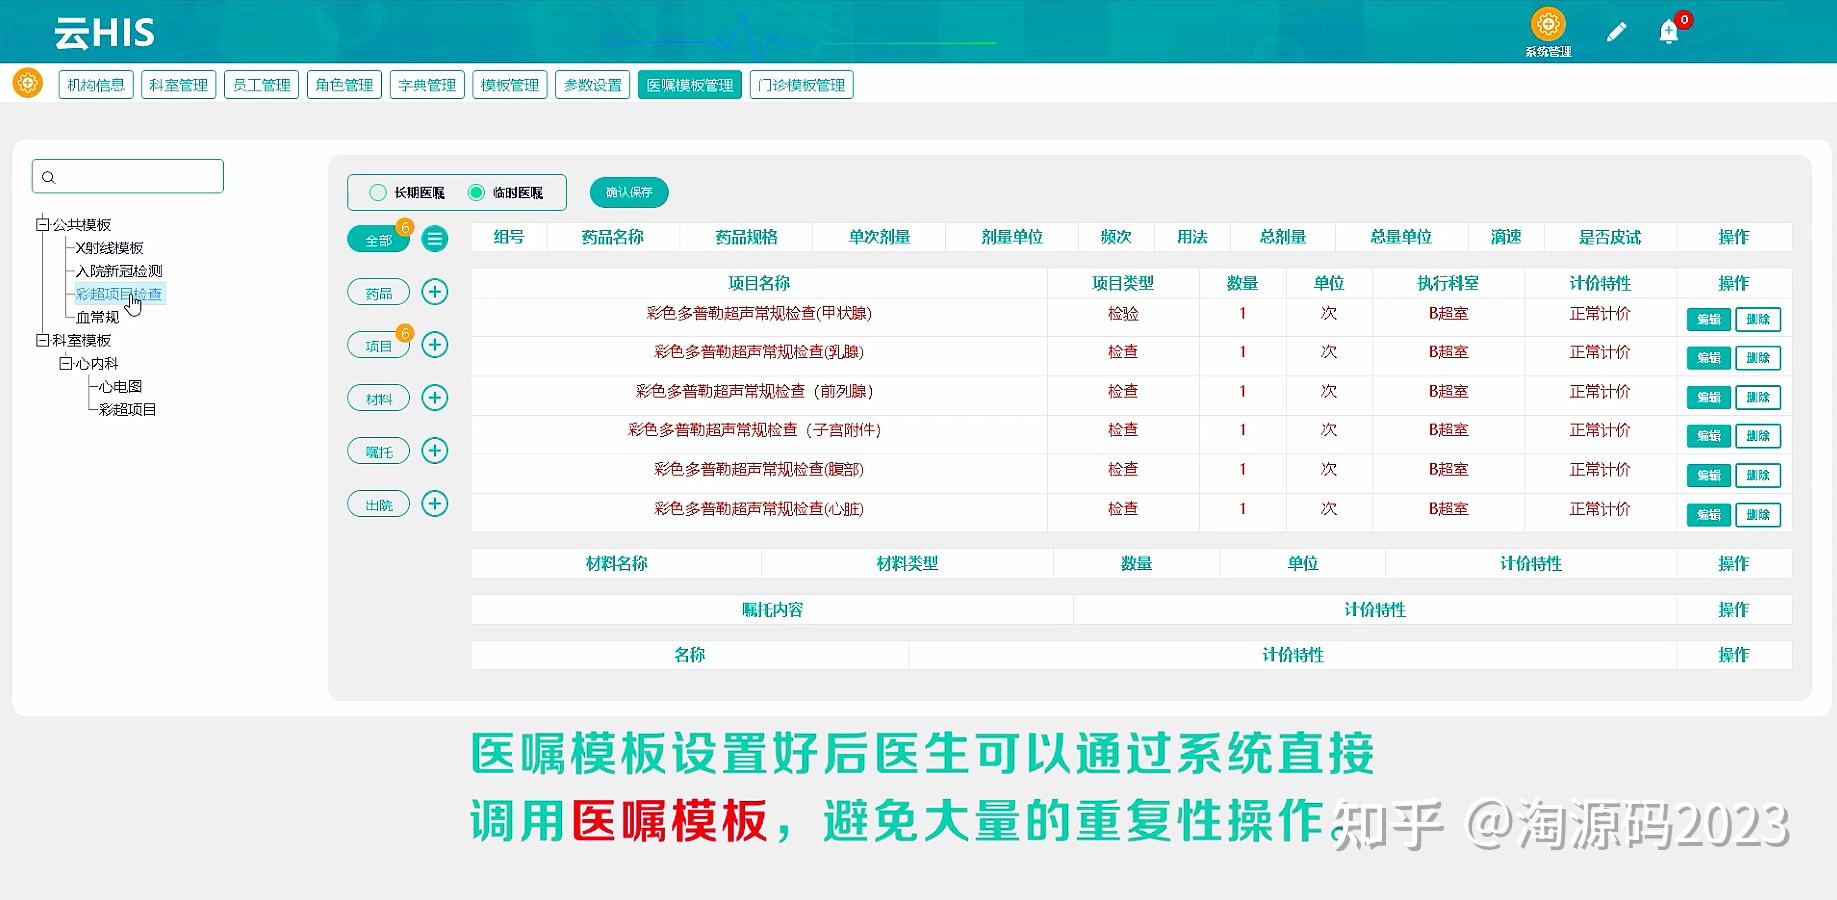Screen dimensions: 1837x900
Task: Click the list menu icon next to 全部
Action: coord(434,239)
